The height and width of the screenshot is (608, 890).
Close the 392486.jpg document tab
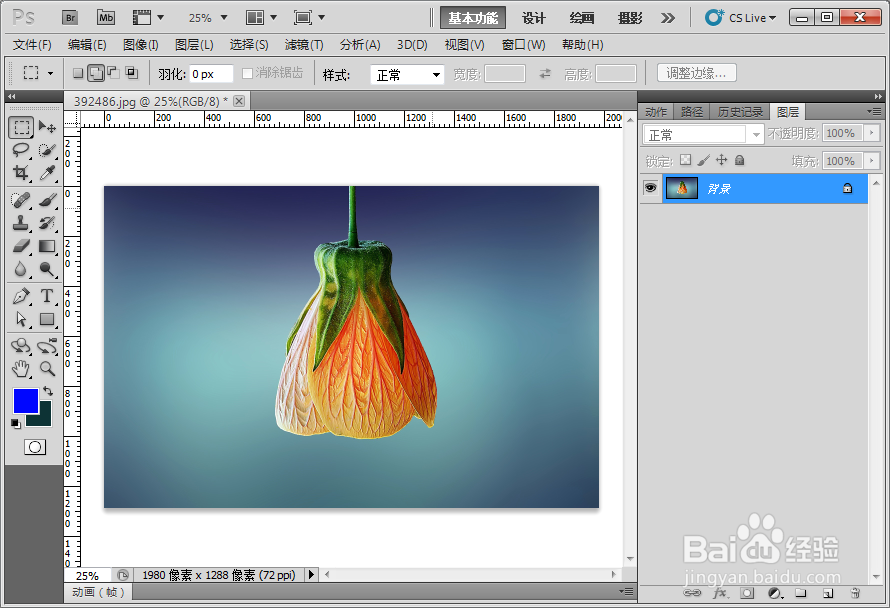[239, 101]
